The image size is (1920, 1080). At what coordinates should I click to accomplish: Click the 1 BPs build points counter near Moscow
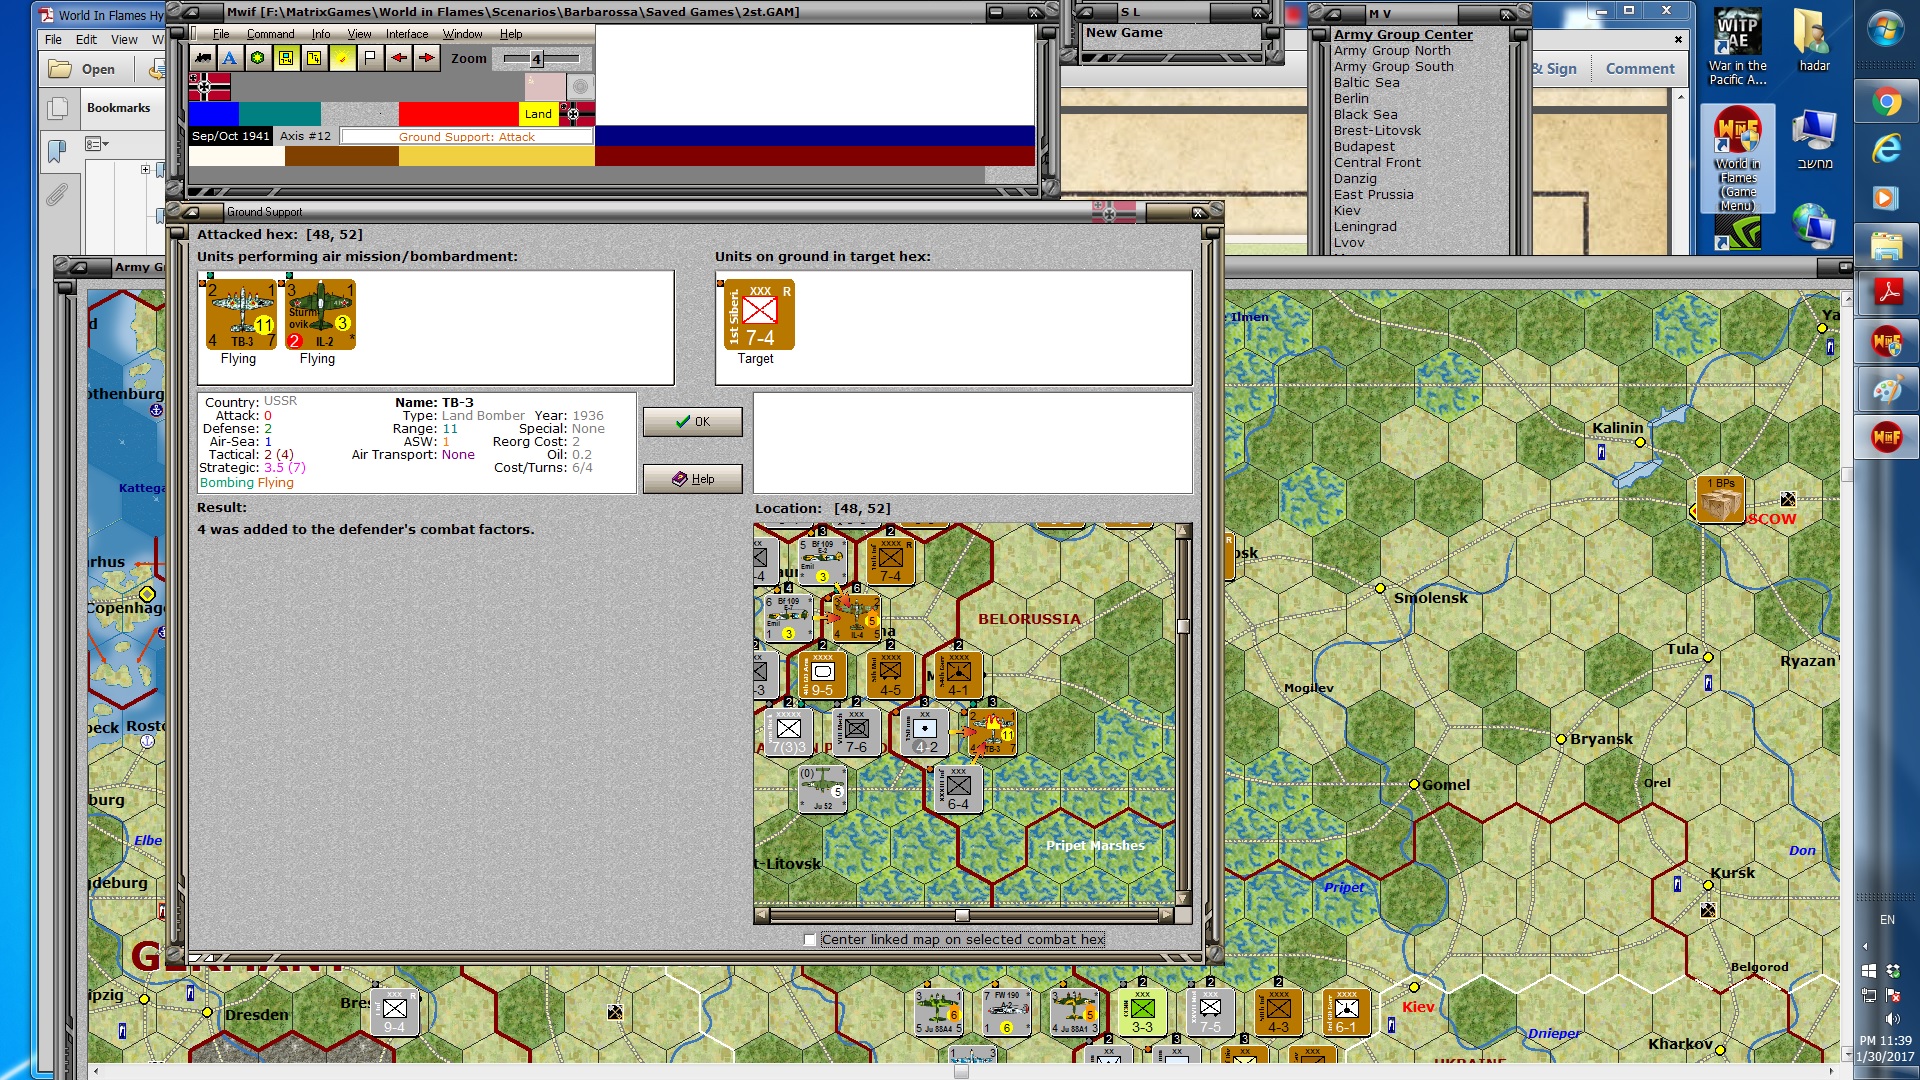(1721, 499)
